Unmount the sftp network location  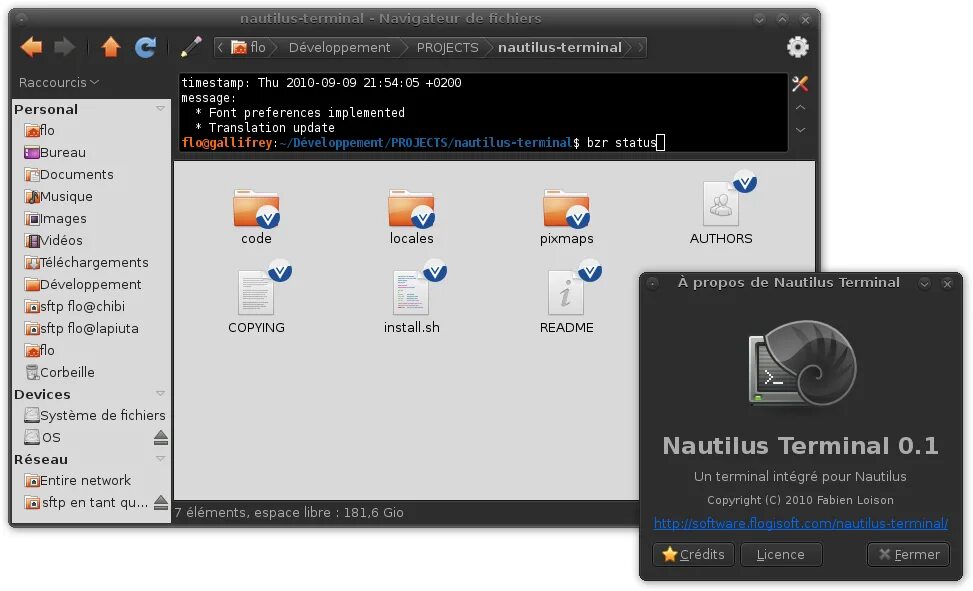pyautogui.click(x=161, y=503)
